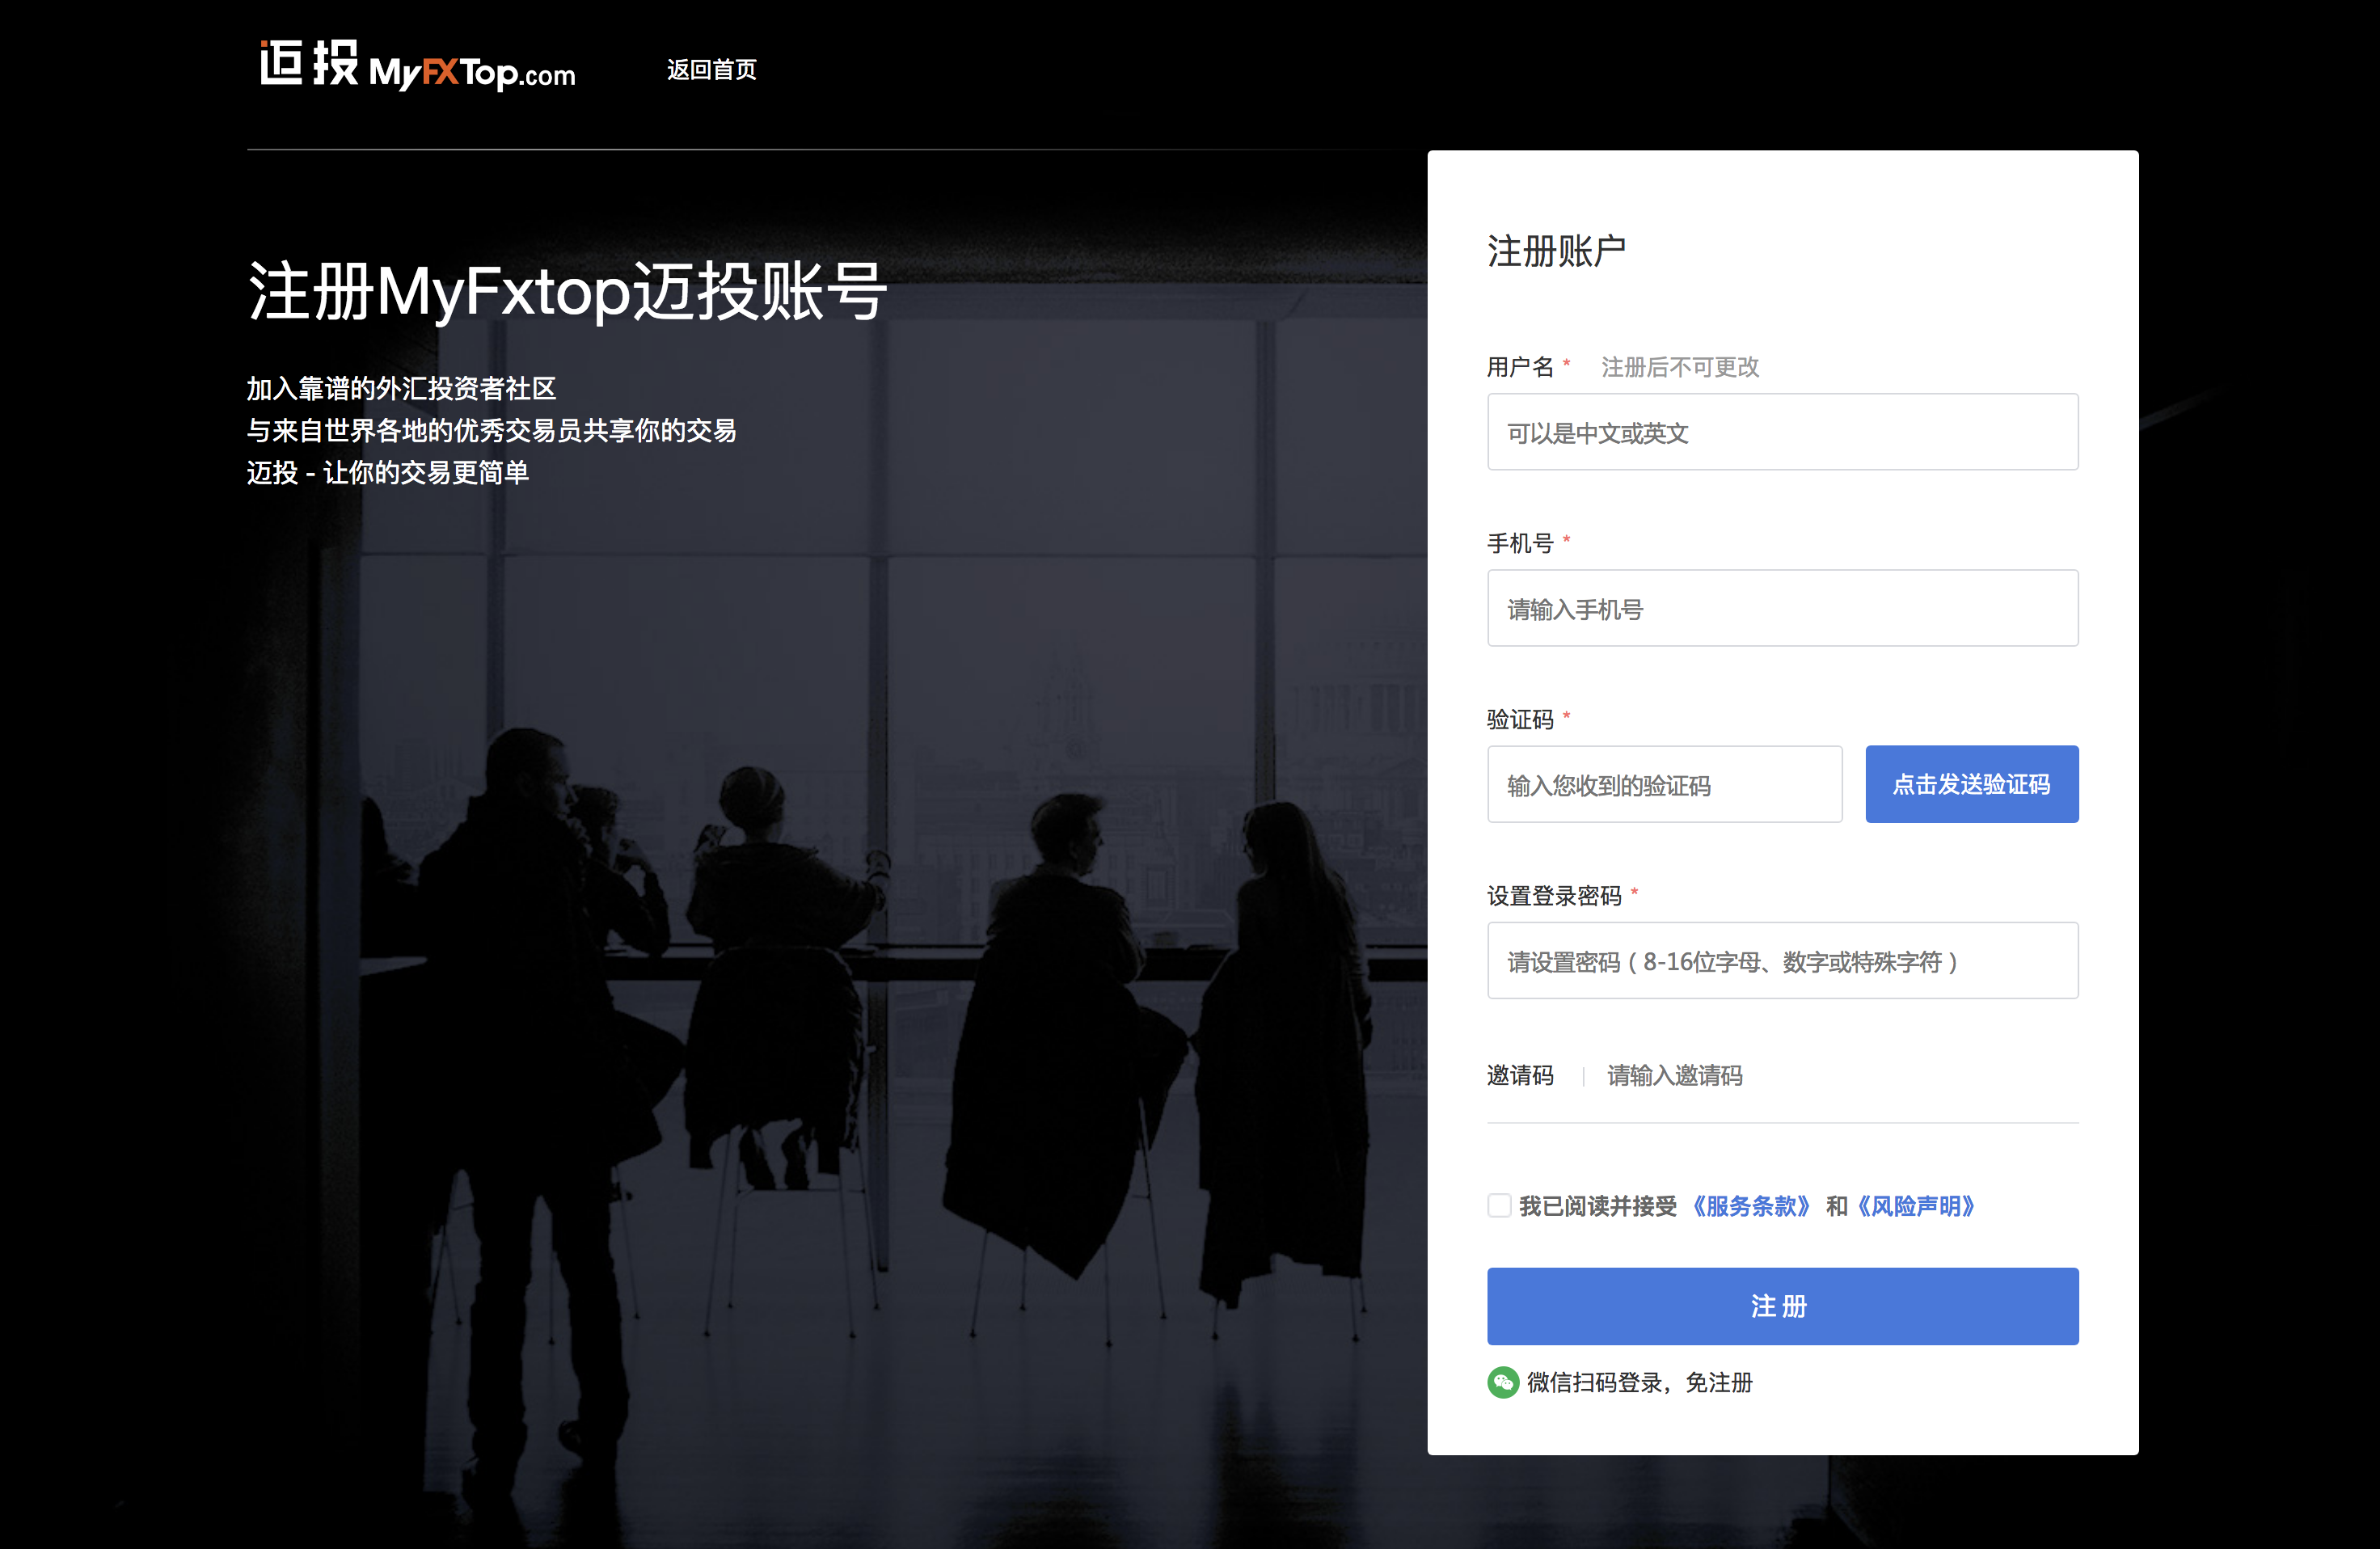Open the 《服务条款》 link
The height and width of the screenshot is (1549, 2380).
coord(1750,1206)
